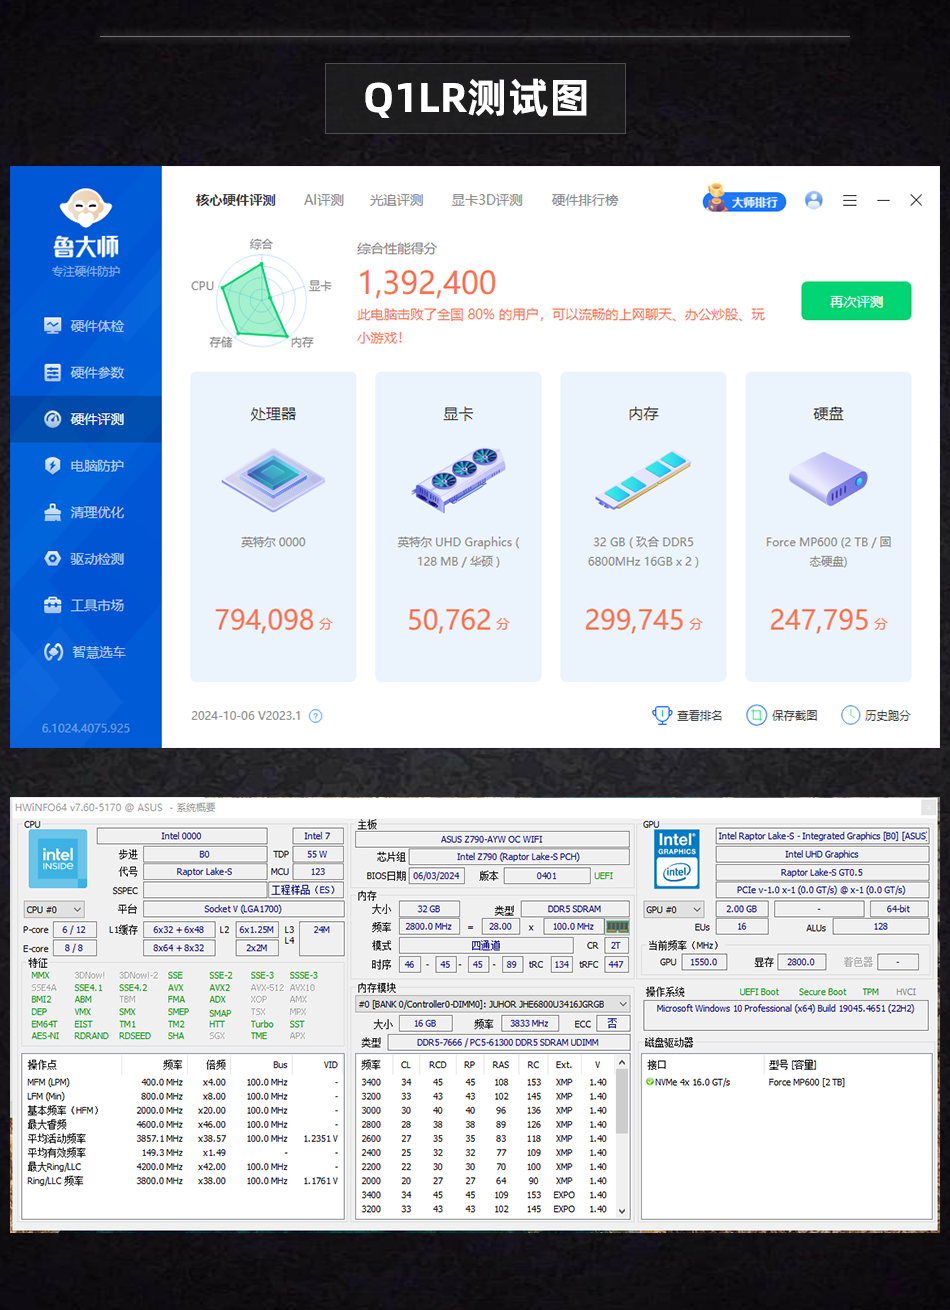
Task: Click the memory chip icon beside 100.0 MHz
Action: point(617,927)
